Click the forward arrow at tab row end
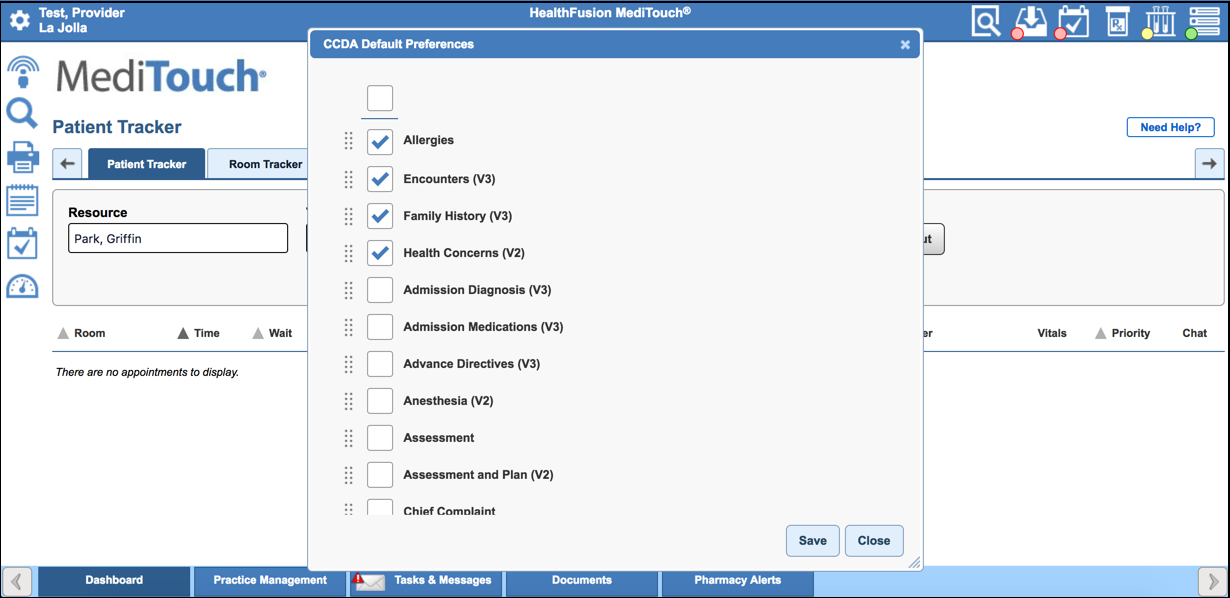1230x598 pixels. point(1210,164)
